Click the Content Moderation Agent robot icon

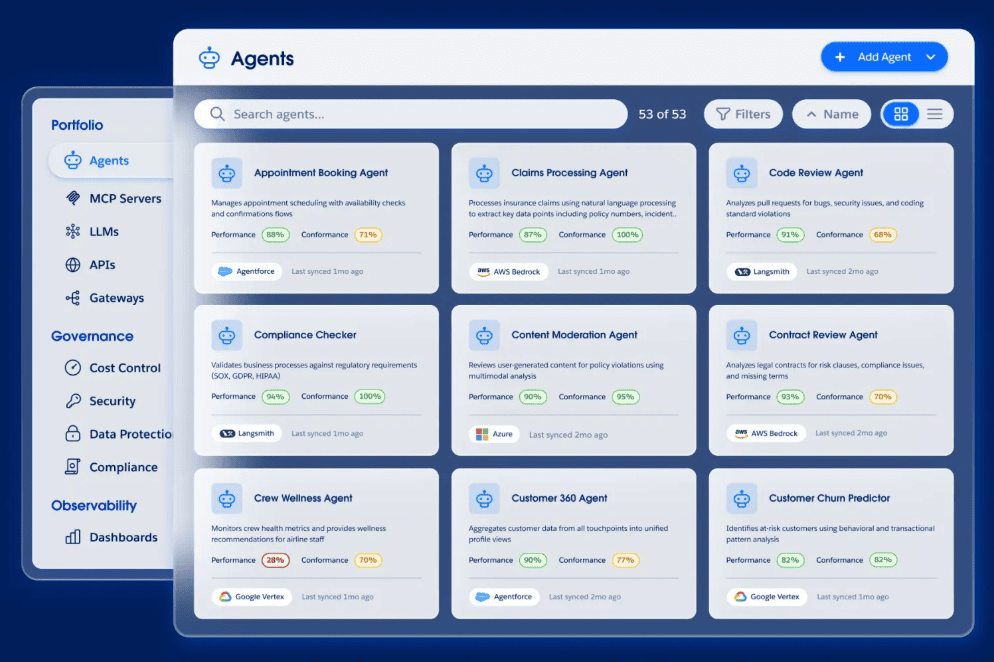coord(484,335)
